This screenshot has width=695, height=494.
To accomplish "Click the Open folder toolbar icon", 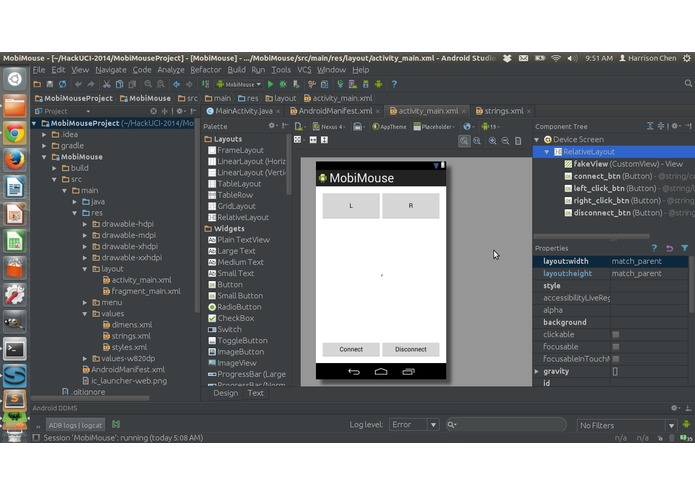I will click(37, 84).
